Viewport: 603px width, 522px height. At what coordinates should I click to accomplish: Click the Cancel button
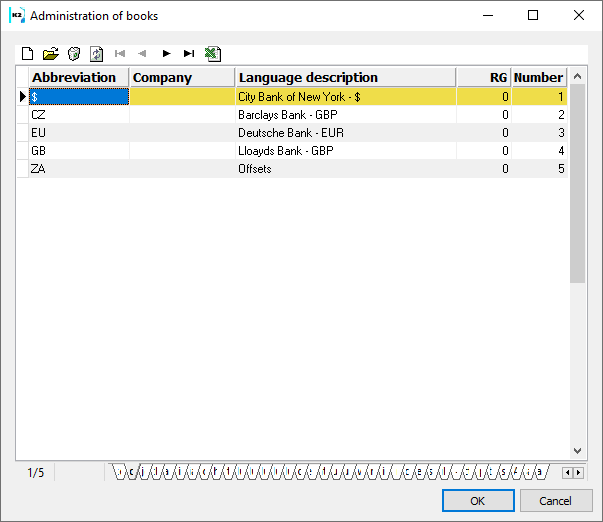click(x=556, y=500)
